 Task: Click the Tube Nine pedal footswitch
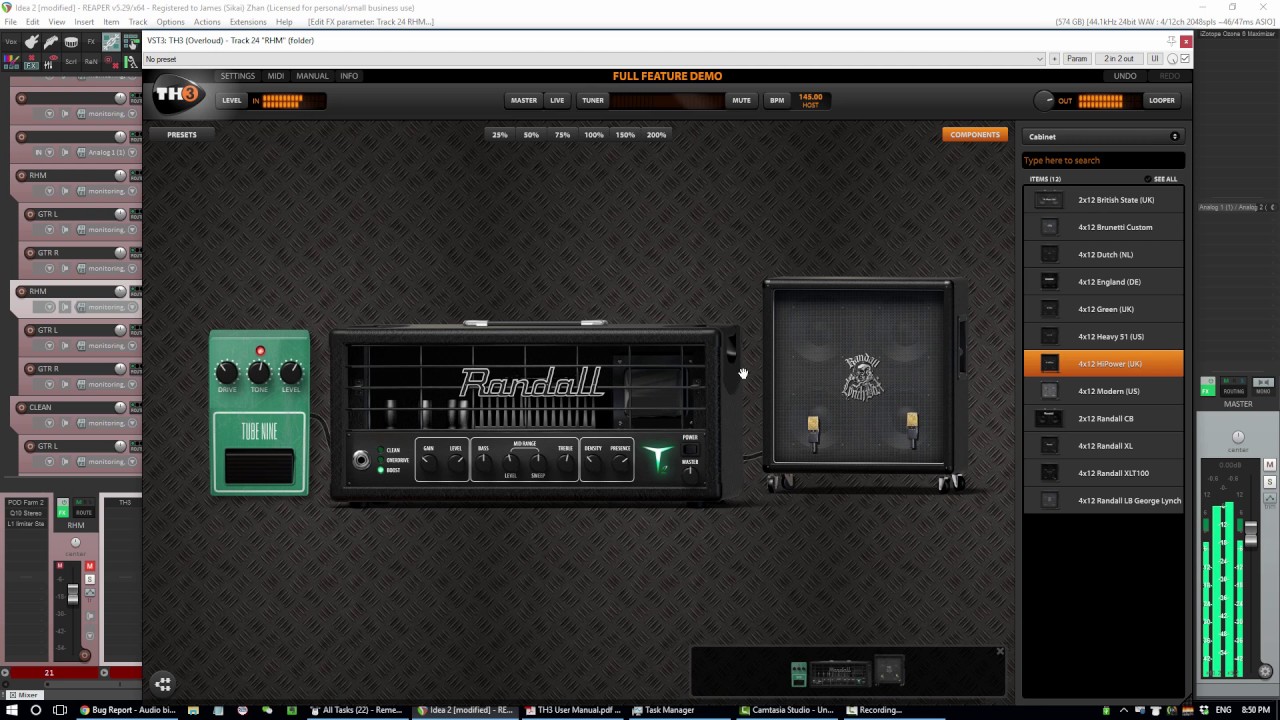point(259,466)
